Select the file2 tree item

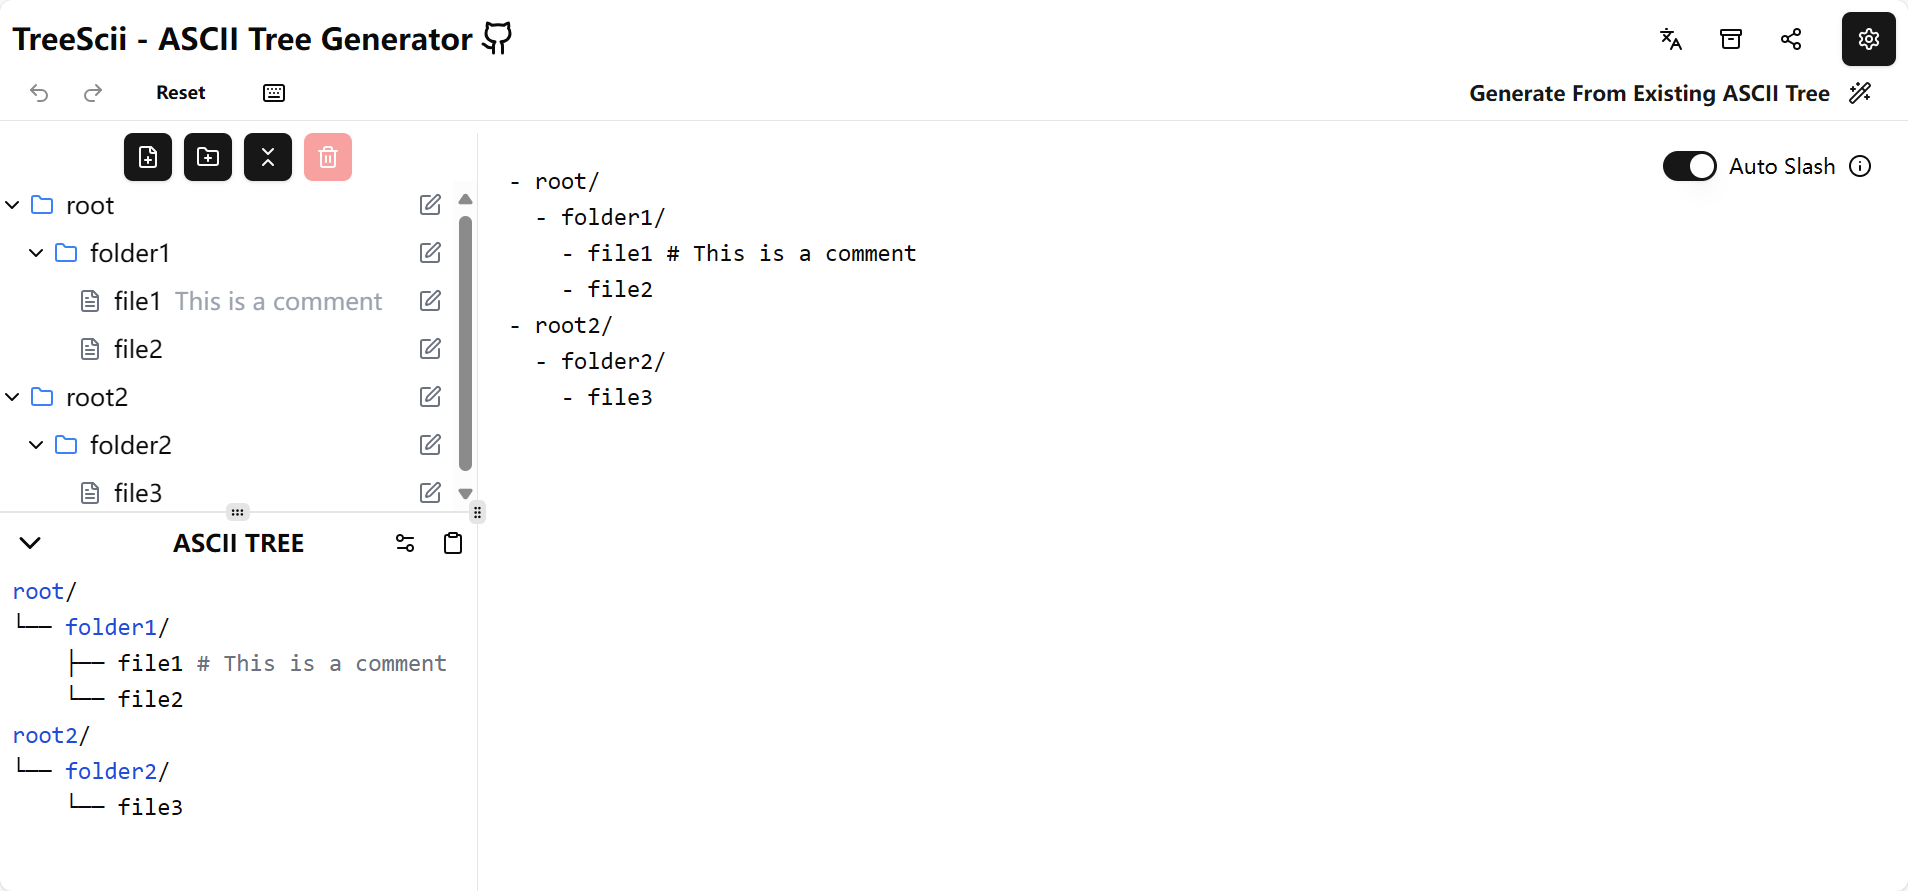(138, 349)
